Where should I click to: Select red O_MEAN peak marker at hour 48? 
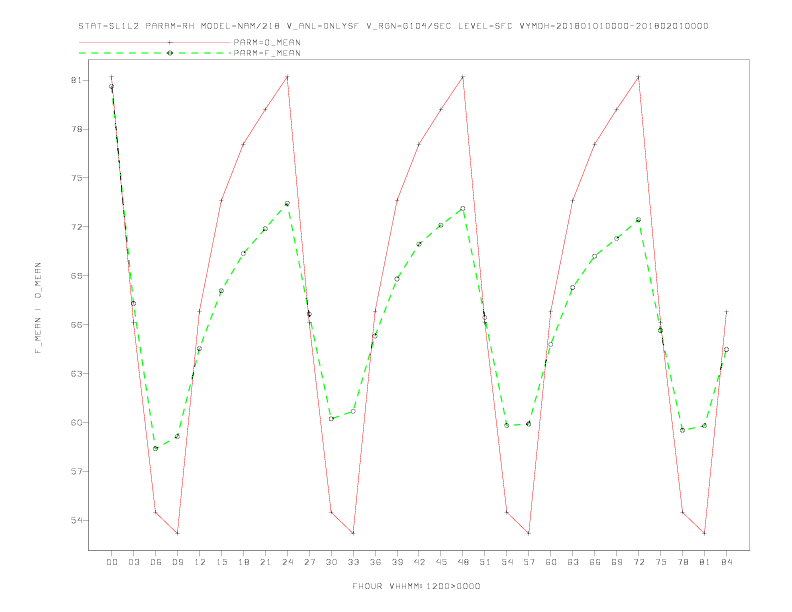tap(463, 77)
